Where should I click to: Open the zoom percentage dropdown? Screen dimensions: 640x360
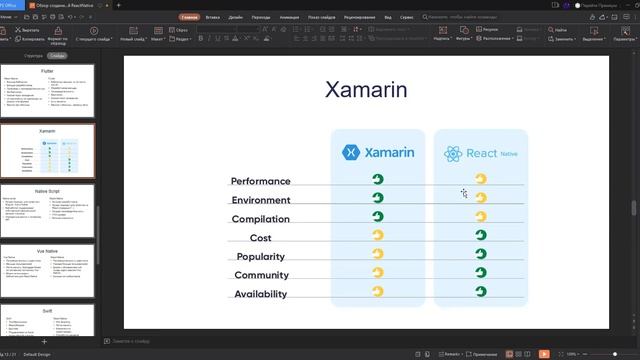point(573,354)
